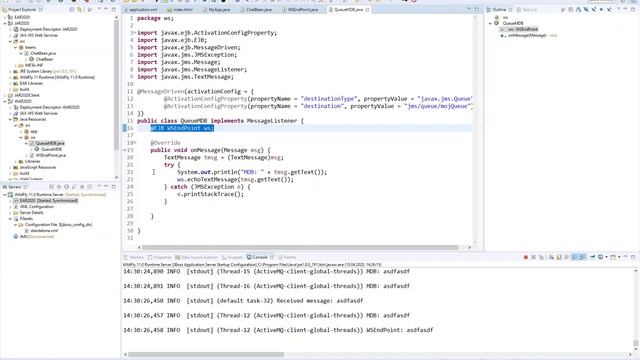Click the console horizontal scrollbar
Viewport: 640px width, 360px height.
click(x=206, y=354)
